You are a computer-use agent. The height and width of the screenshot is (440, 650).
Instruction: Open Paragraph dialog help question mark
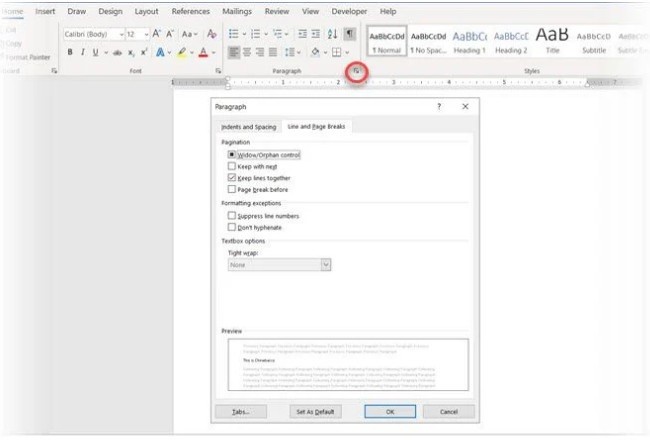[439, 107]
